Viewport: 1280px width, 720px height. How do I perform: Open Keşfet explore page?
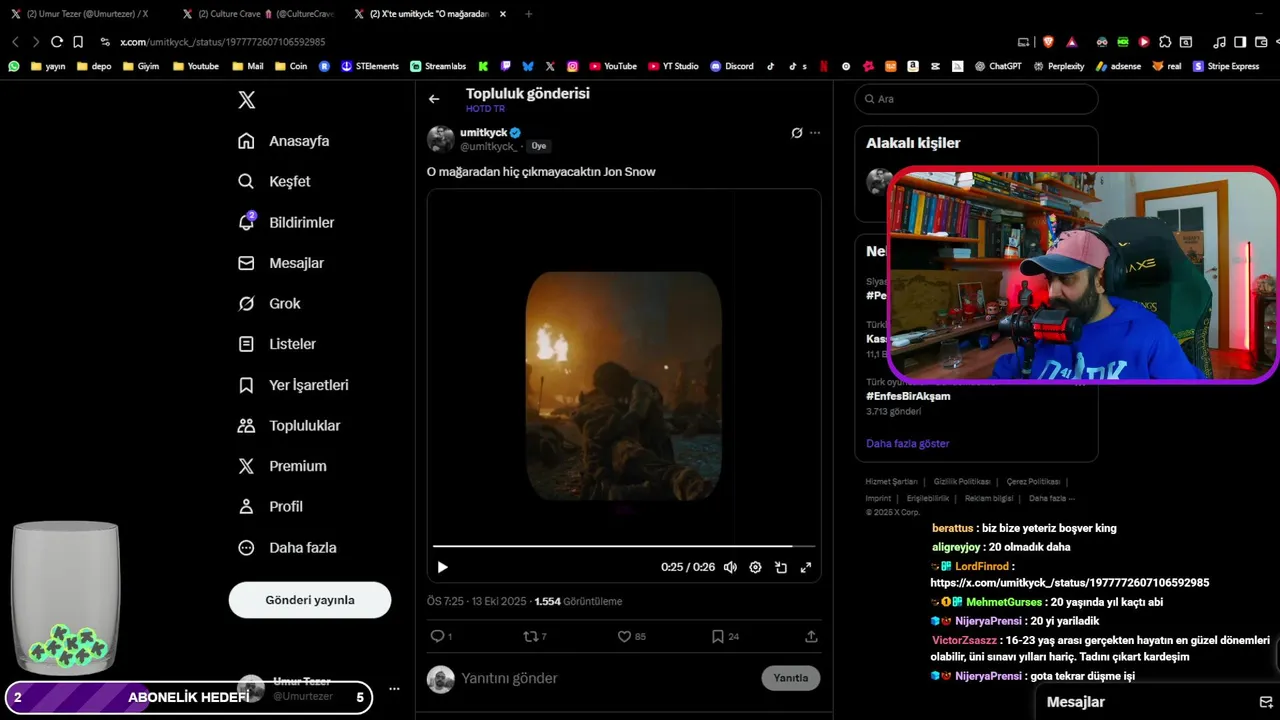click(x=274, y=182)
